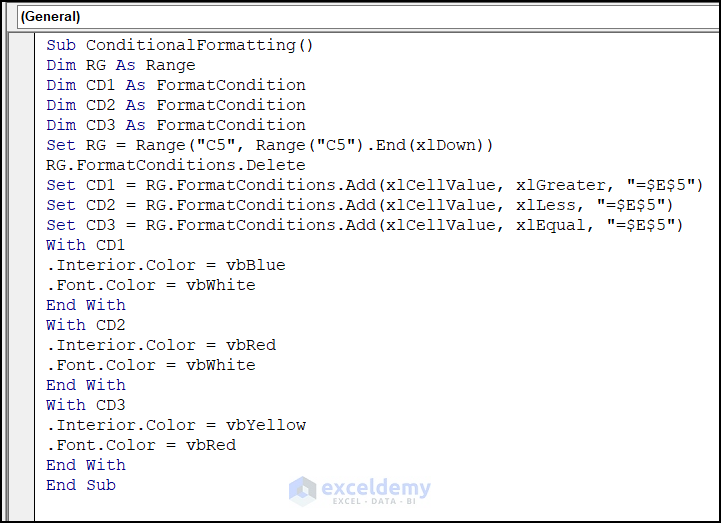The width and height of the screenshot is (721, 523).
Task: Click the With CD2 statement
Action: [86, 325]
